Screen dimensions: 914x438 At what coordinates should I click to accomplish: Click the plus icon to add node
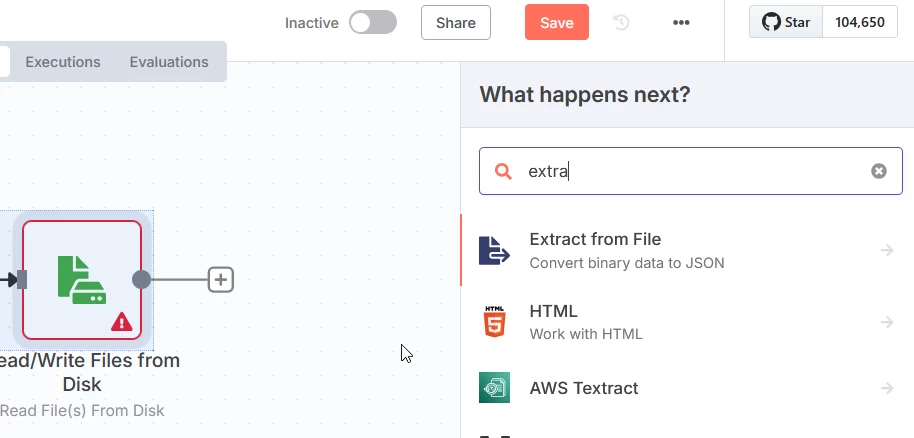click(x=221, y=280)
